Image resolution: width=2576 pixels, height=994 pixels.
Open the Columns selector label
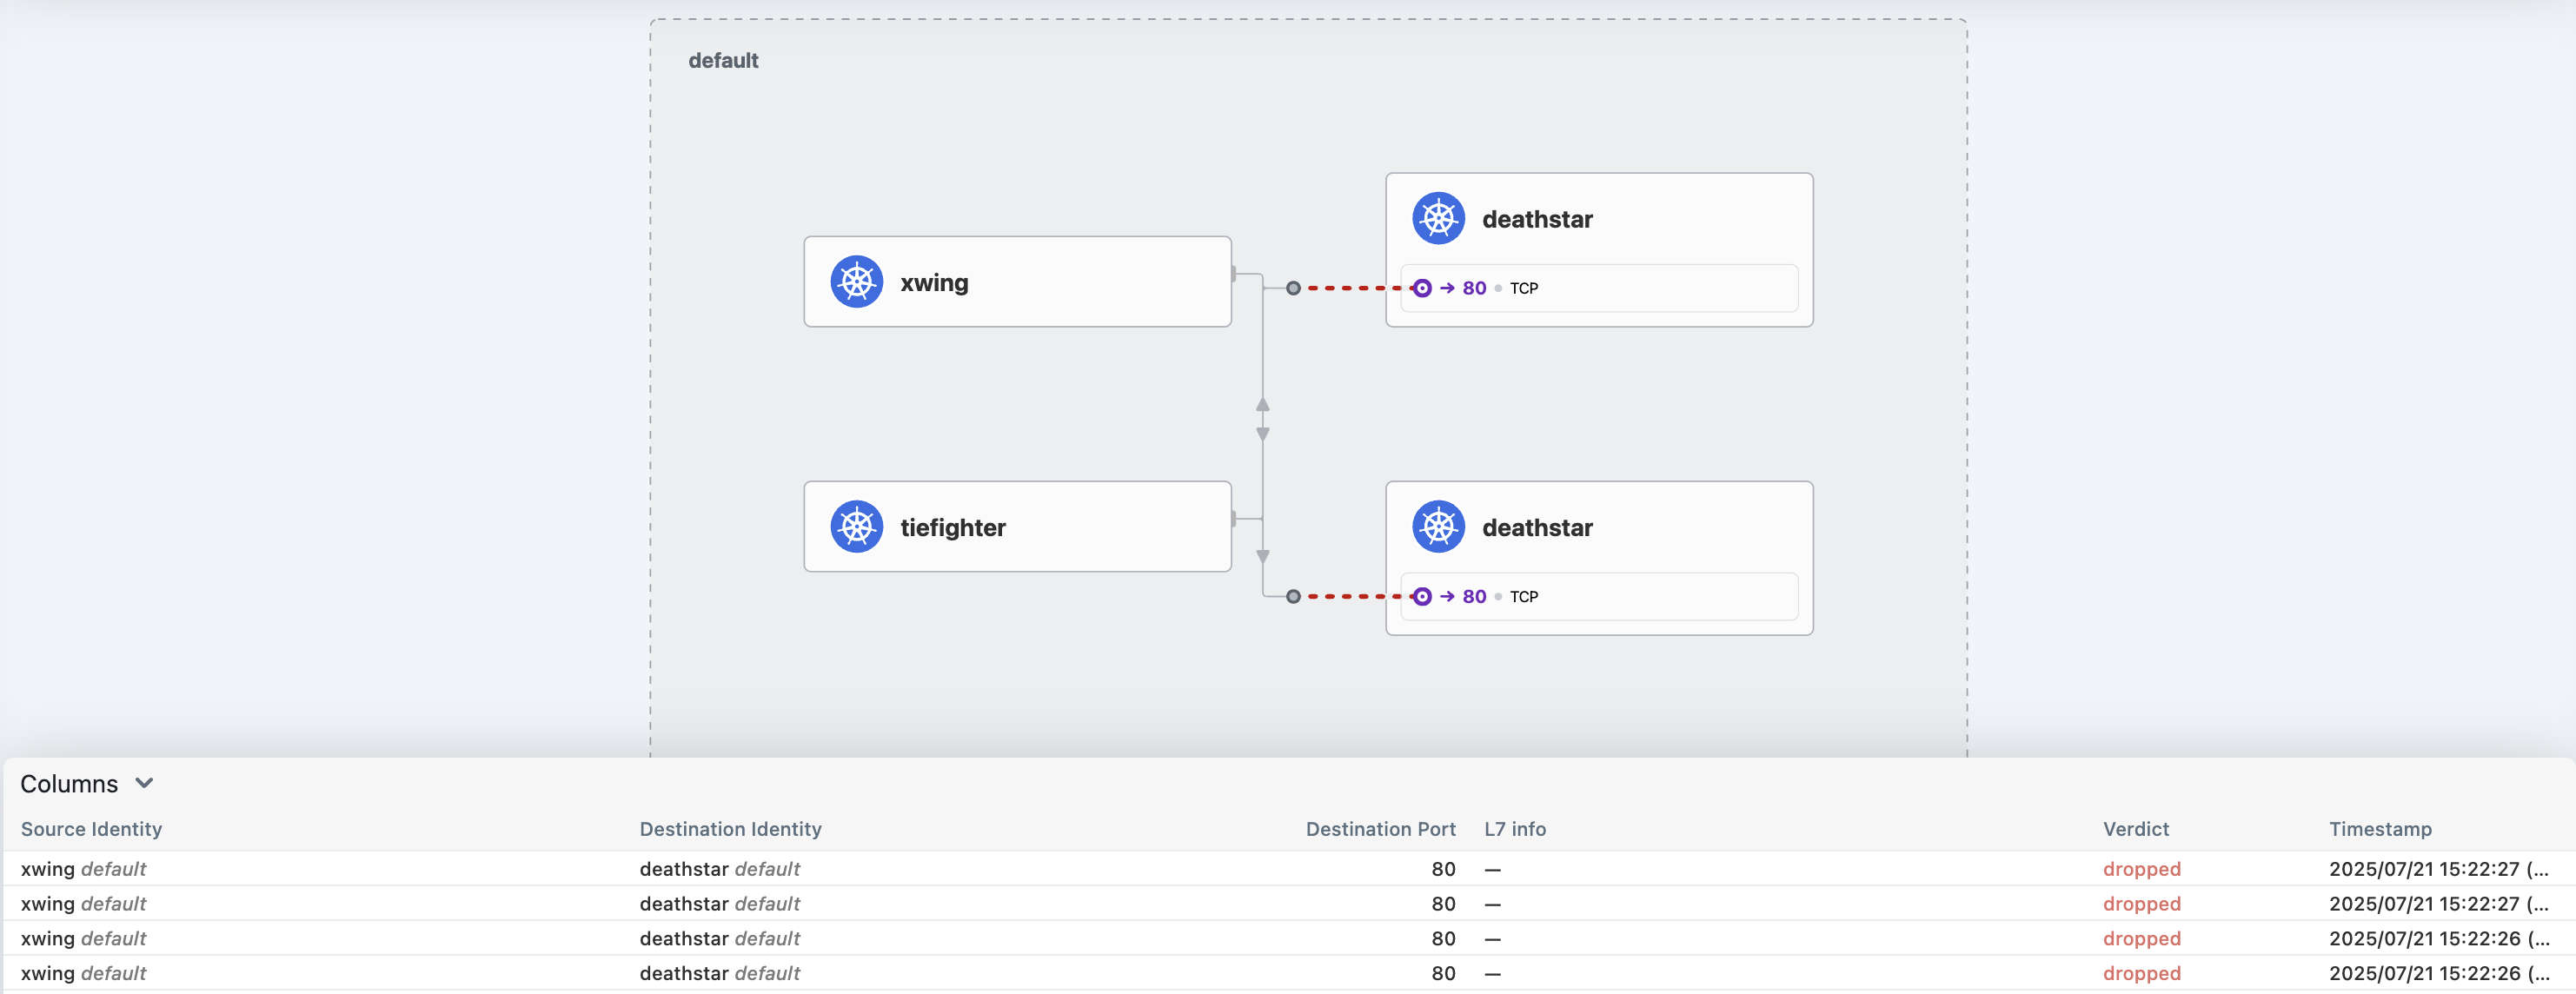[x=69, y=784]
